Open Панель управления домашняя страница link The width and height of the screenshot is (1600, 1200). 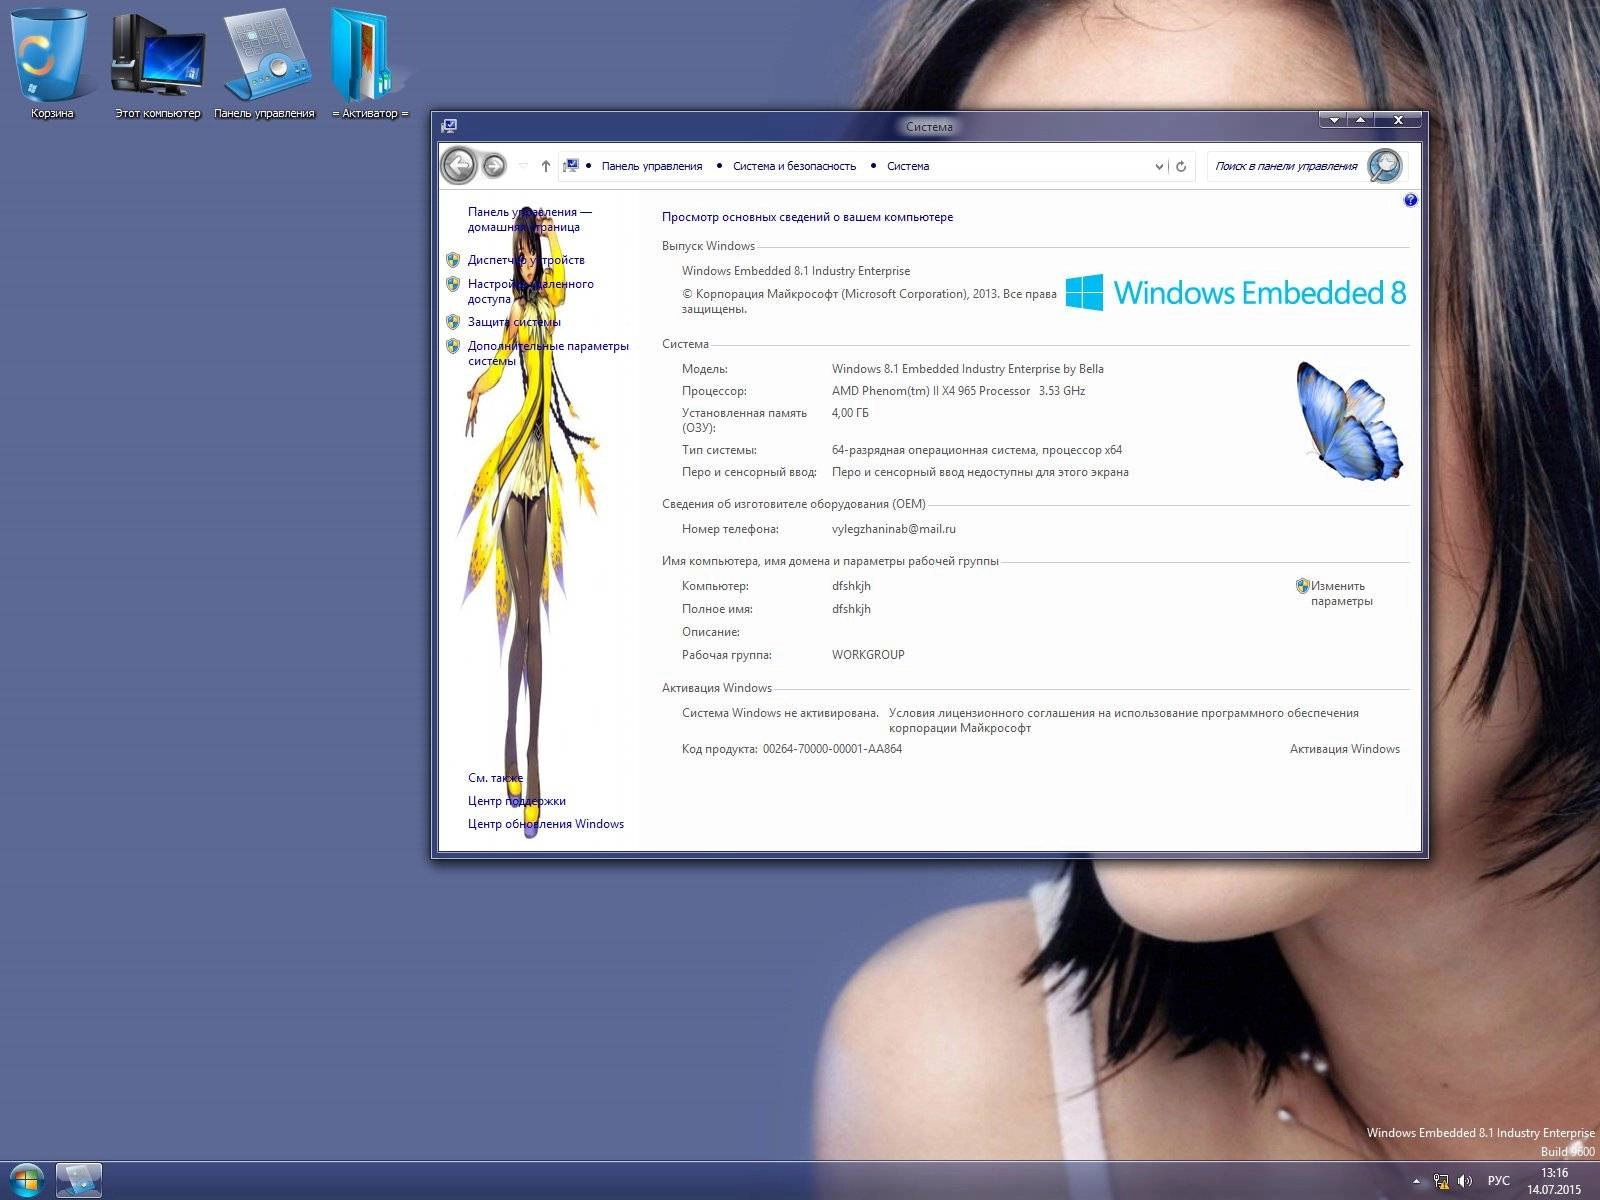529,219
